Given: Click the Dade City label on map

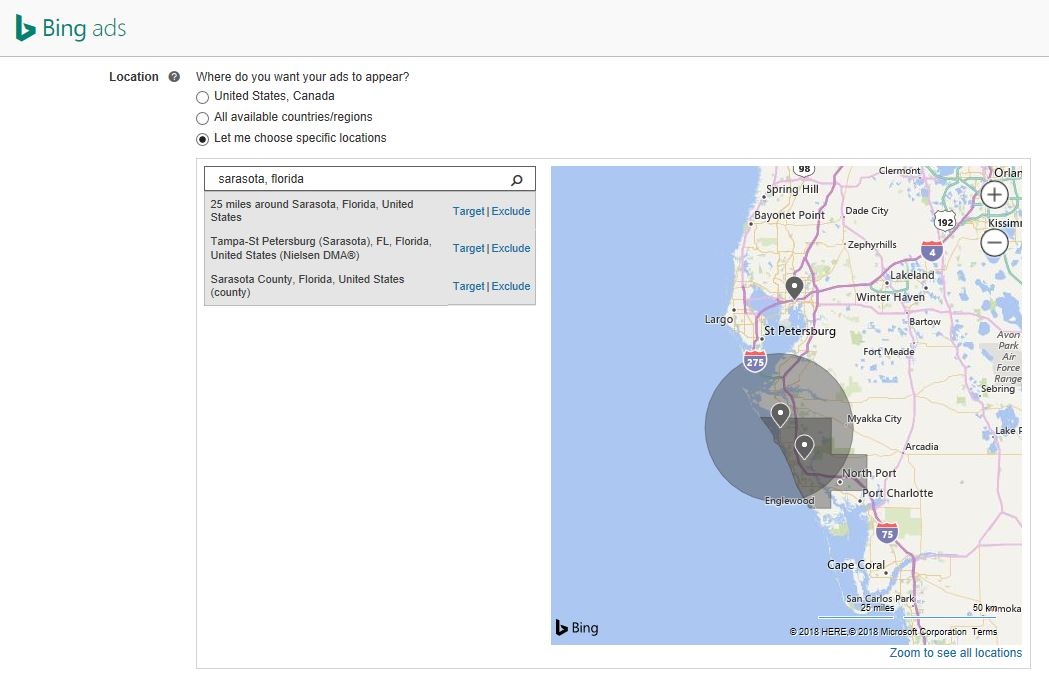Looking at the screenshot, I should [867, 211].
